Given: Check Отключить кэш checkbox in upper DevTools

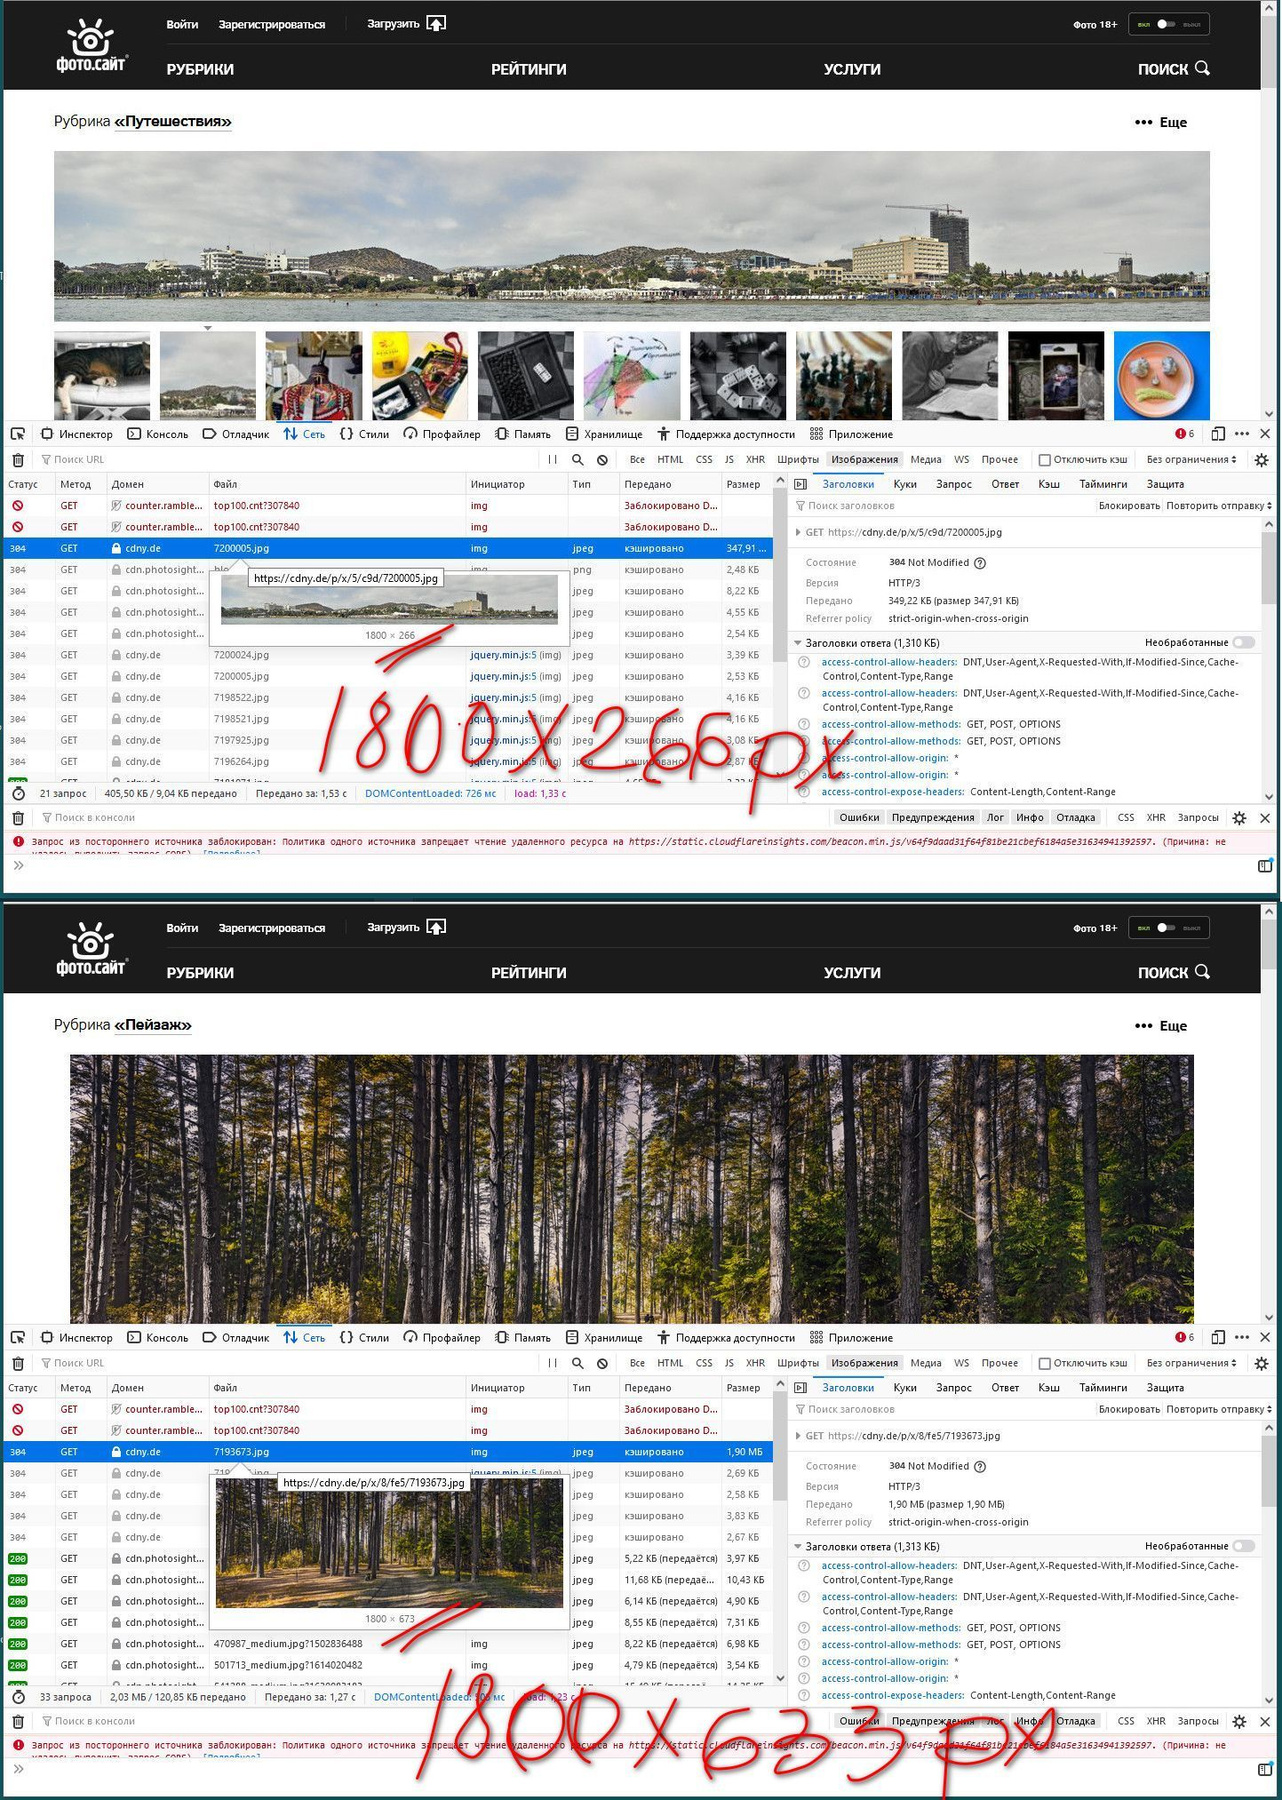Looking at the screenshot, I should click(1044, 460).
